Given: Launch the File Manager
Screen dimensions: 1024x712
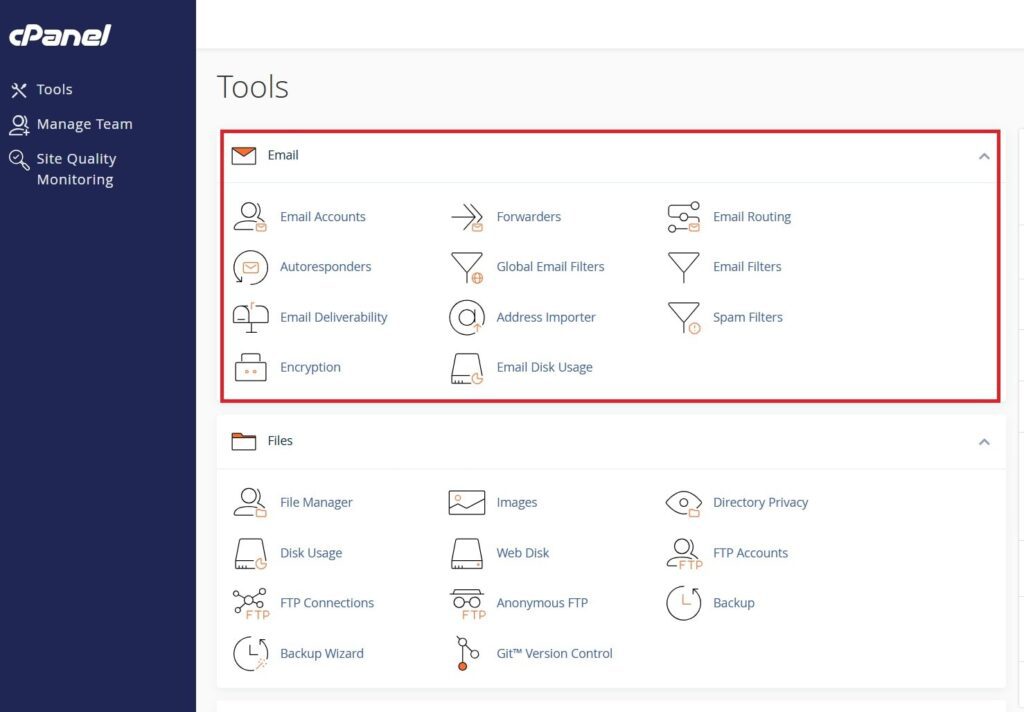Looking at the screenshot, I should click(316, 502).
